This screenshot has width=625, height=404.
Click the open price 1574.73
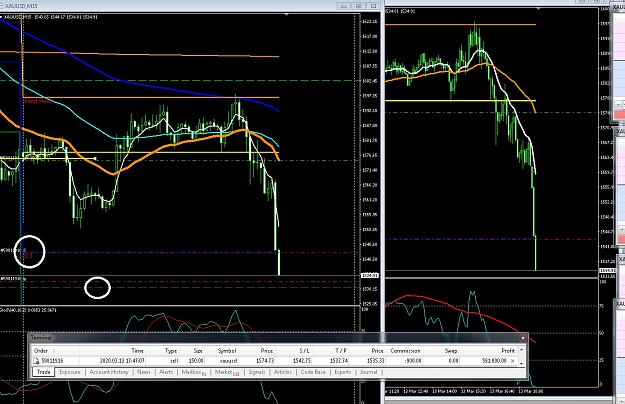point(264,361)
